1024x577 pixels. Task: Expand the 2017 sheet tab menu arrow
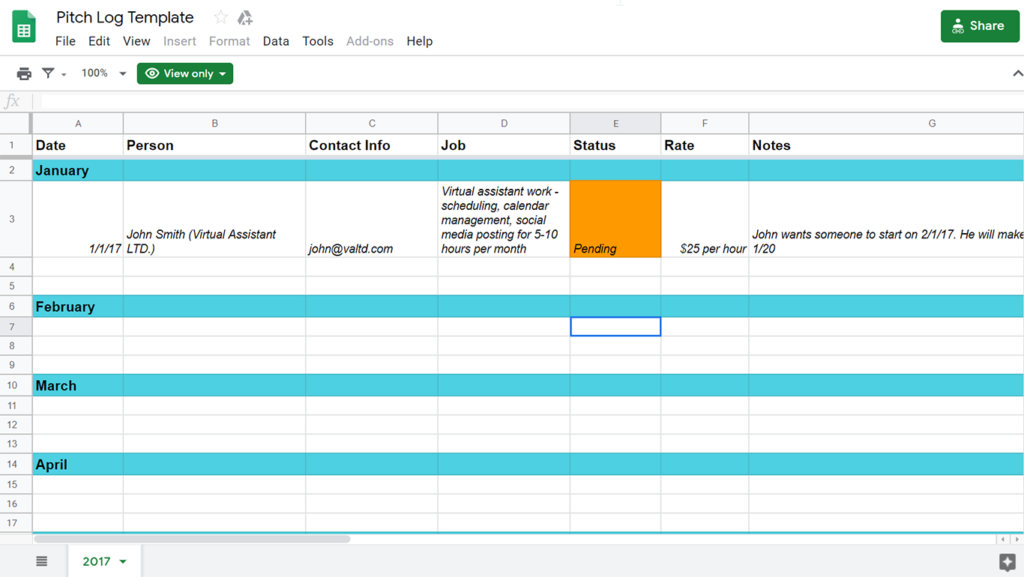click(123, 562)
